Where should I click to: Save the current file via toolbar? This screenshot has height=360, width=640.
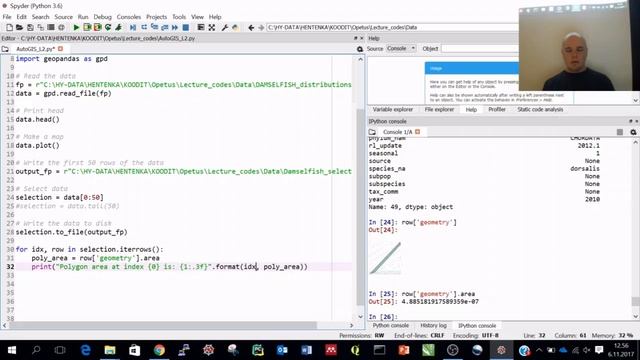coord(30,27)
